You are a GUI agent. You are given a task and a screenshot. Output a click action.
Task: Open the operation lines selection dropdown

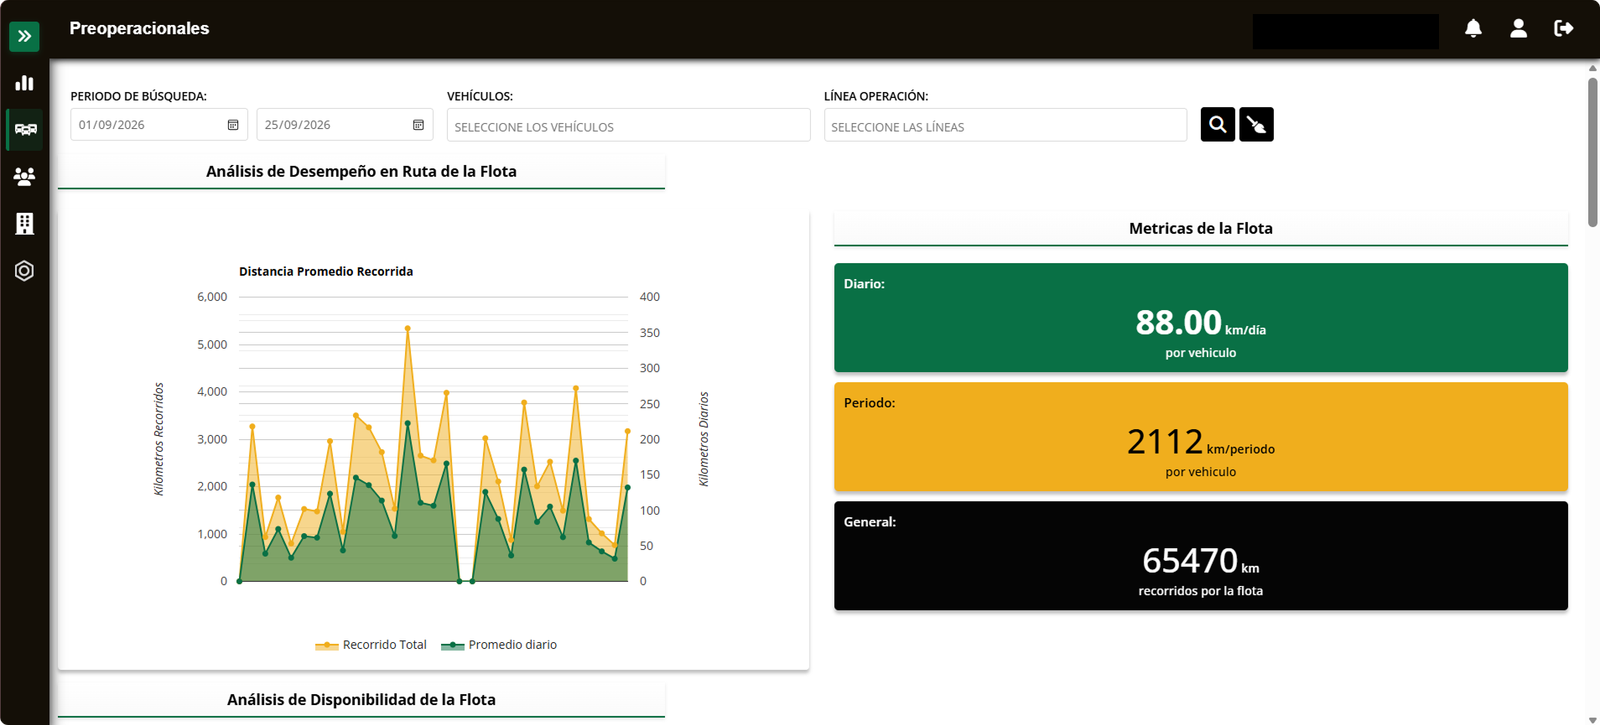pos(1005,125)
